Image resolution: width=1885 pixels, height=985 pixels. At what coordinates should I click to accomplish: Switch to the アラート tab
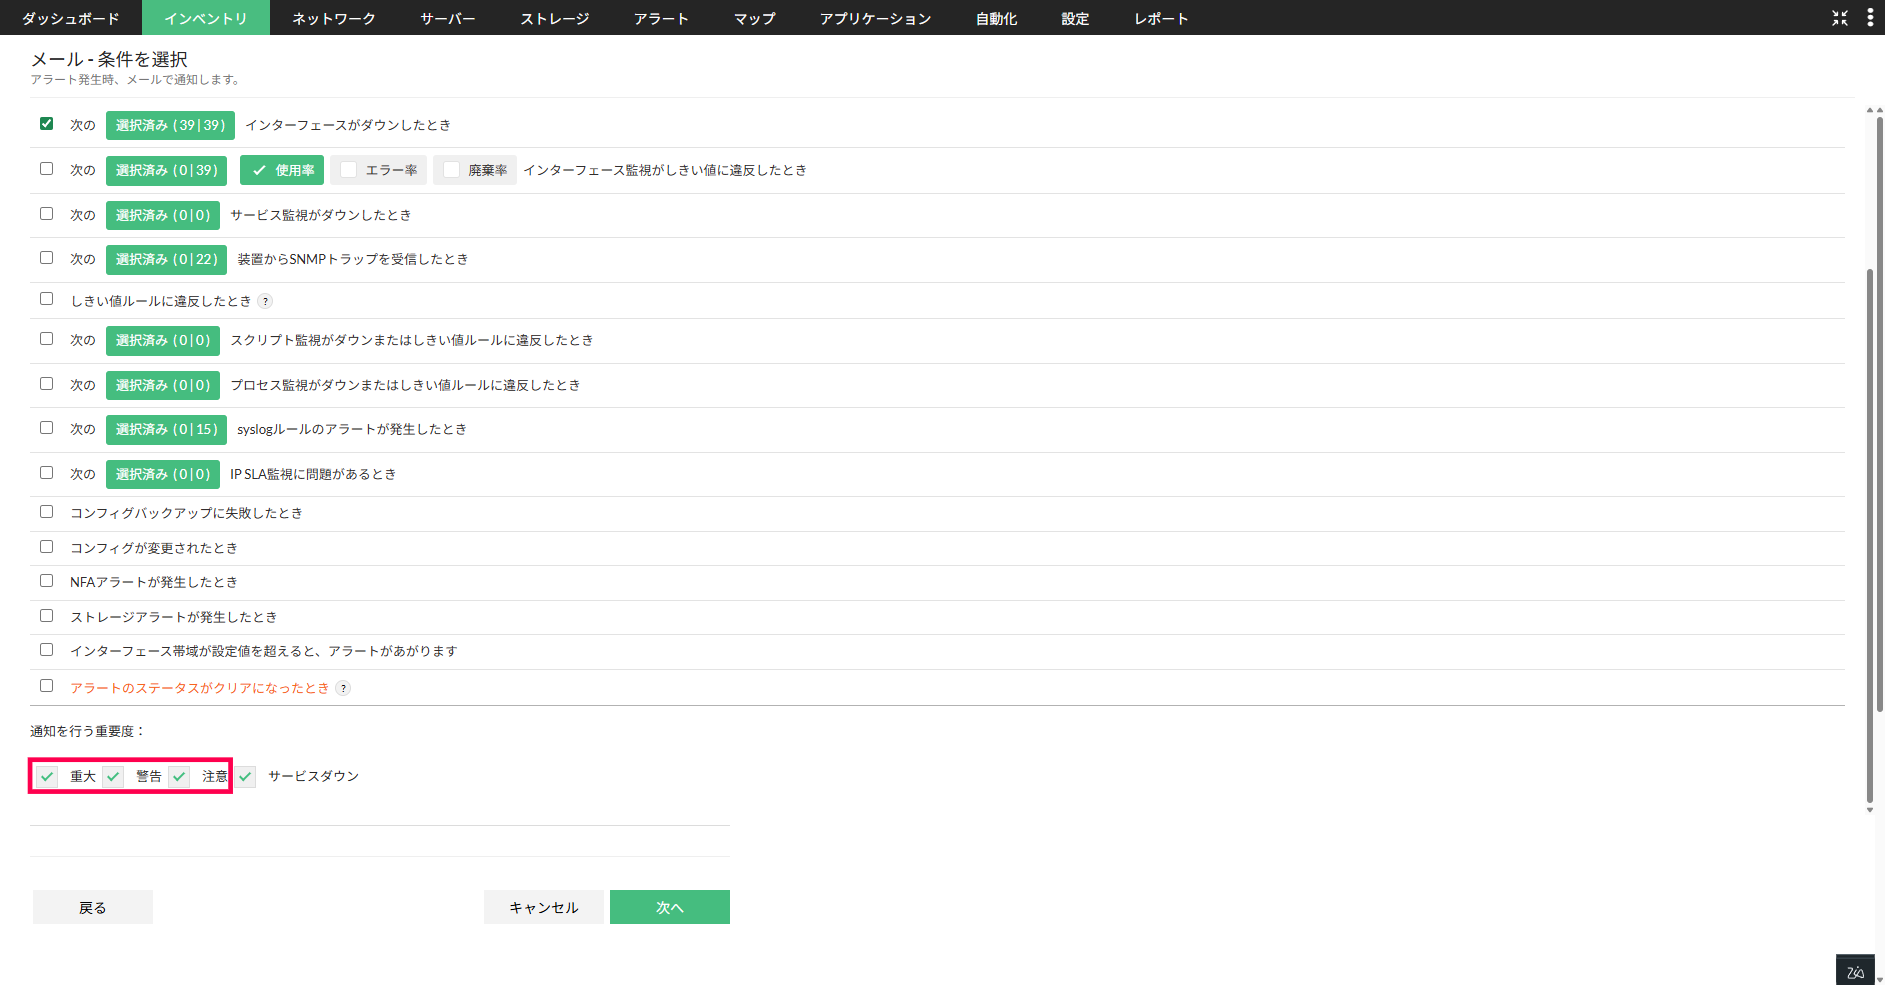pyautogui.click(x=662, y=18)
